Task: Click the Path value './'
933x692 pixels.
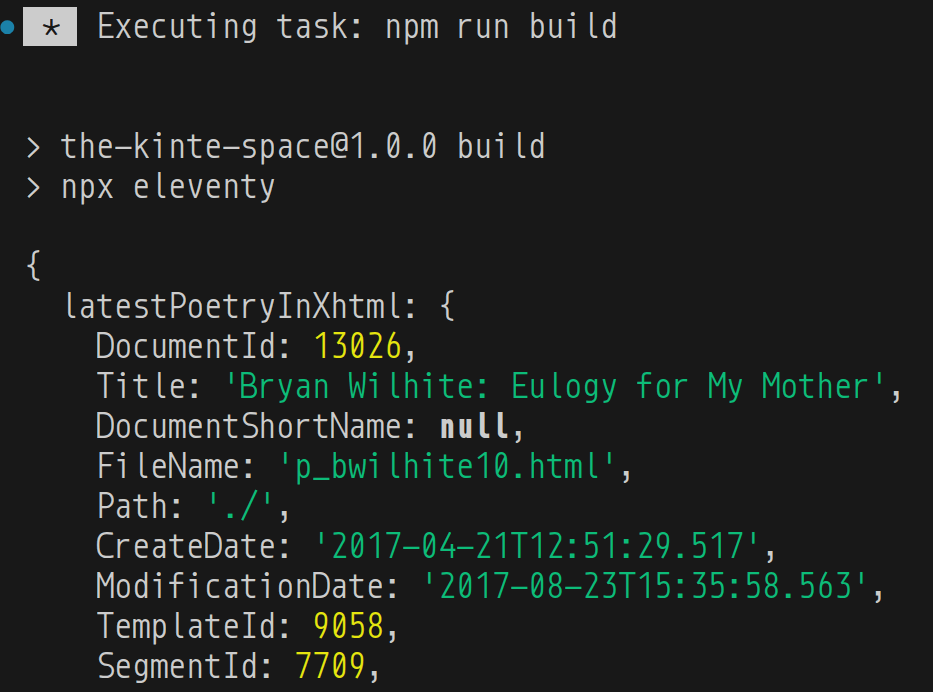Action: click(x=240, y=506)
